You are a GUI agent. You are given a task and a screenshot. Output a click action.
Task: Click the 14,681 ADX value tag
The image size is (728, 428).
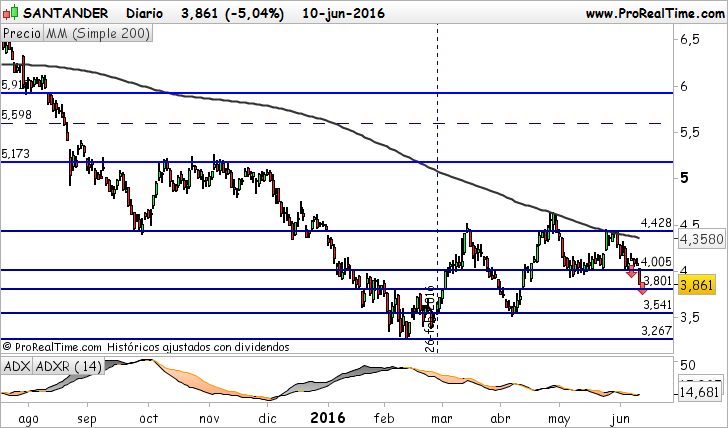click(699, 392)
